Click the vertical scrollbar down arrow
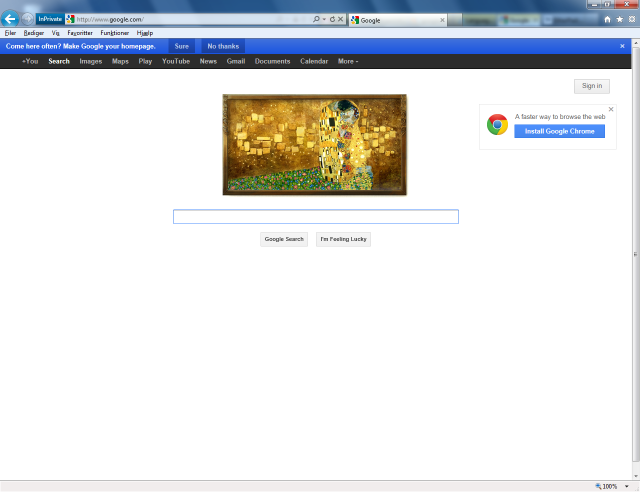The height and width of the screenshot is (492, 640). pyautogui.click(x=636, y=476)
